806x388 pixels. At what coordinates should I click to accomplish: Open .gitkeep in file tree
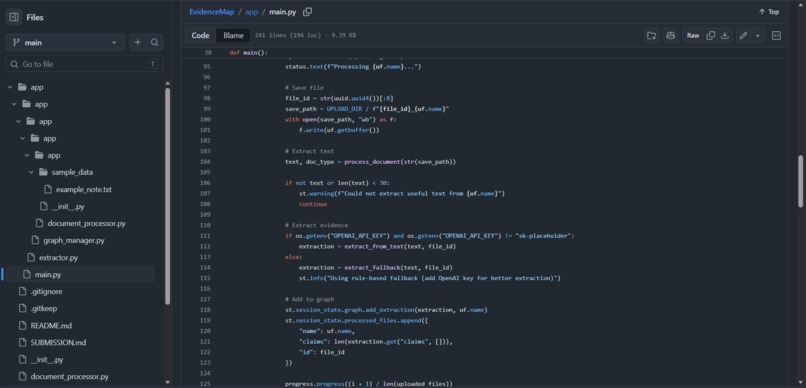click(x=44, y=308)
